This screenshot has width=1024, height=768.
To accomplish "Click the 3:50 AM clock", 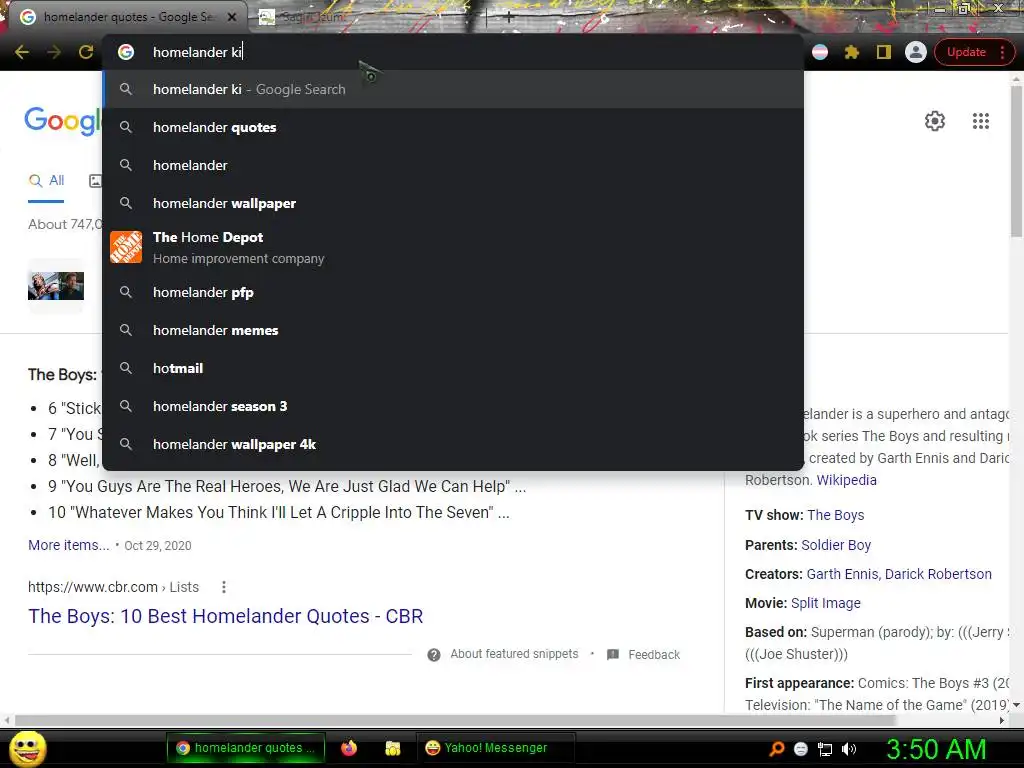I will click(936, 749).
